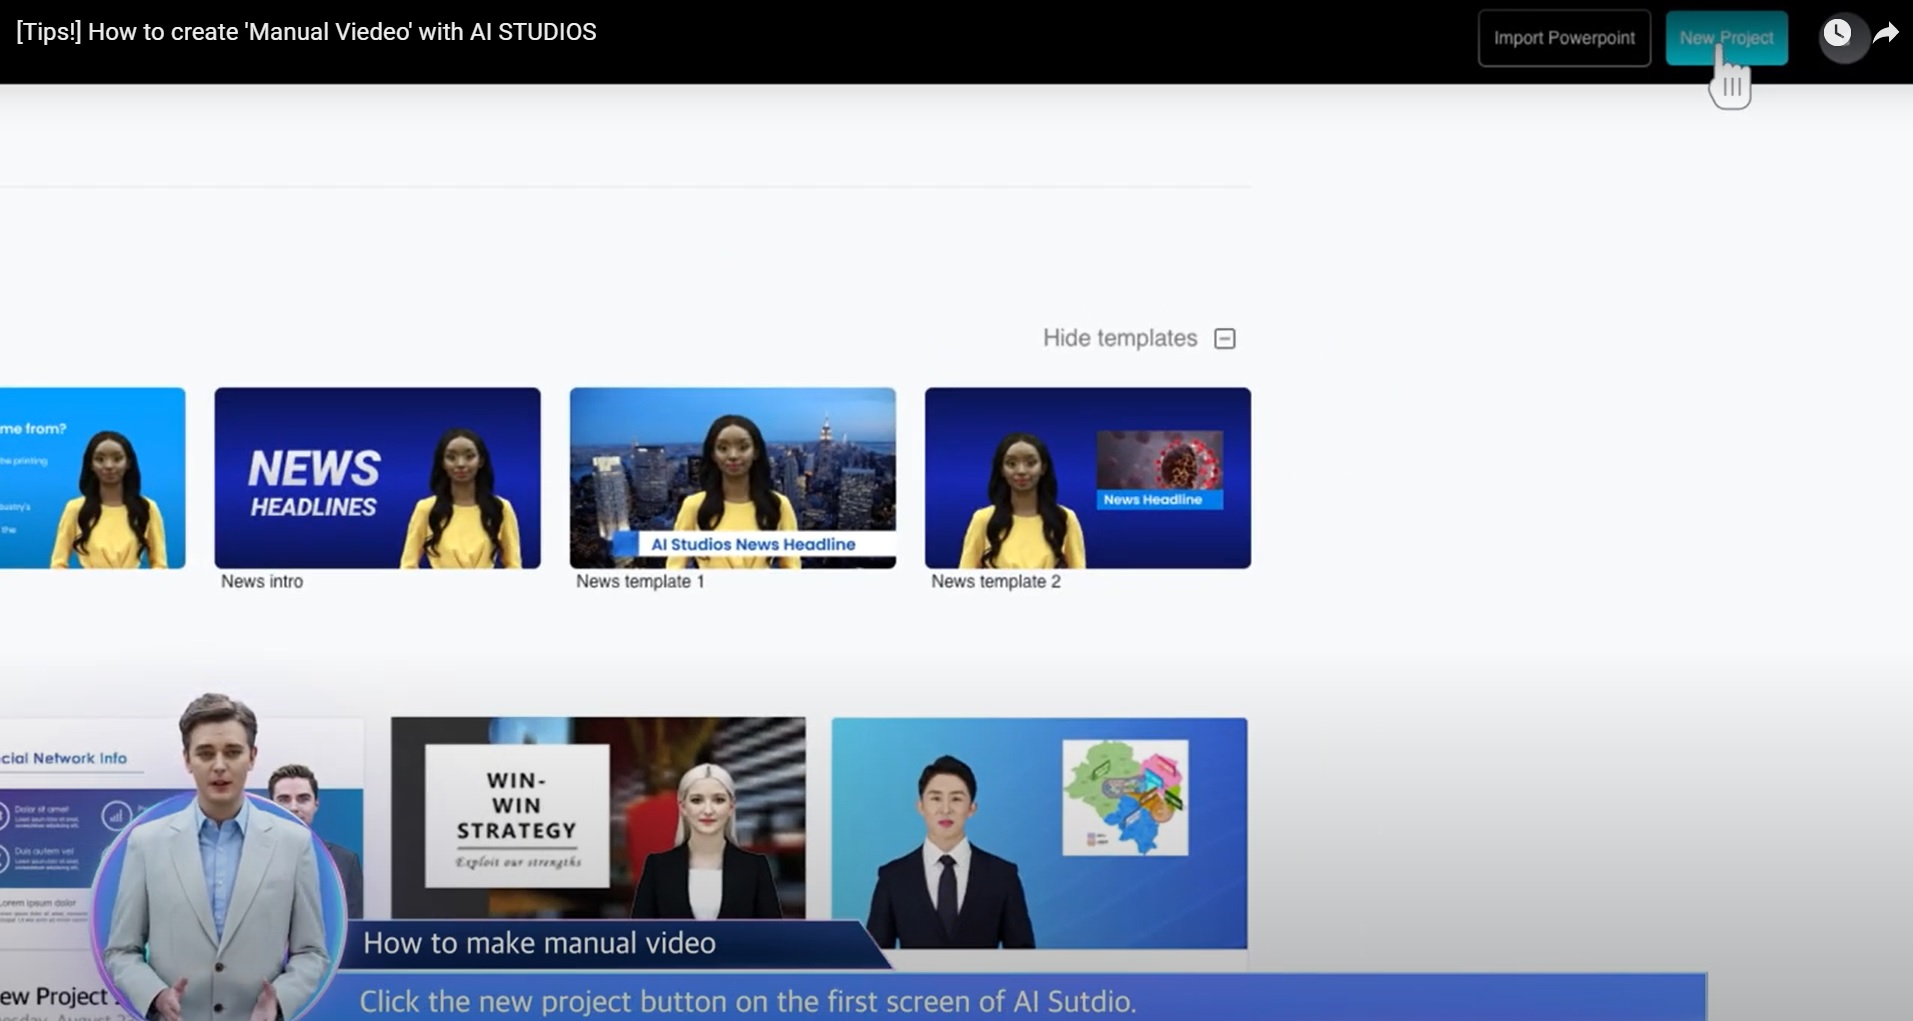Select the News template 2 thumbnail

pyautogui.click(x=1088, y=478)
